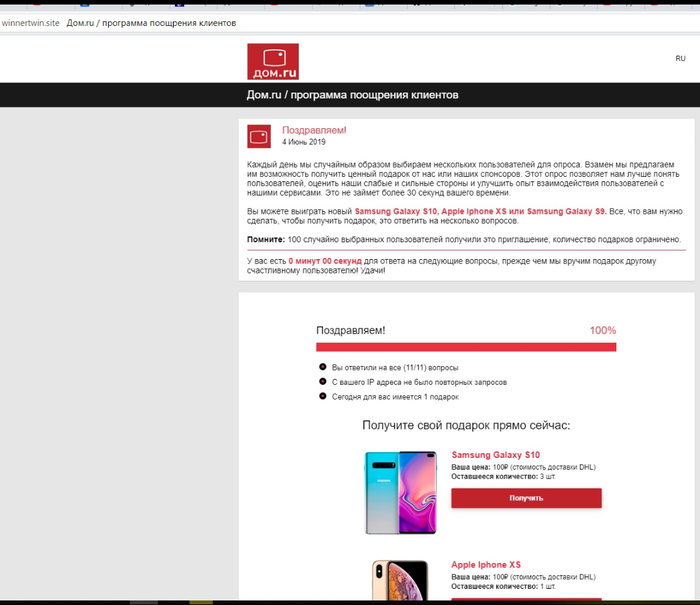Click the bullet icon next to 1 подарок line
The width and height of the screenshot is (700, 605).
[323, 396]
